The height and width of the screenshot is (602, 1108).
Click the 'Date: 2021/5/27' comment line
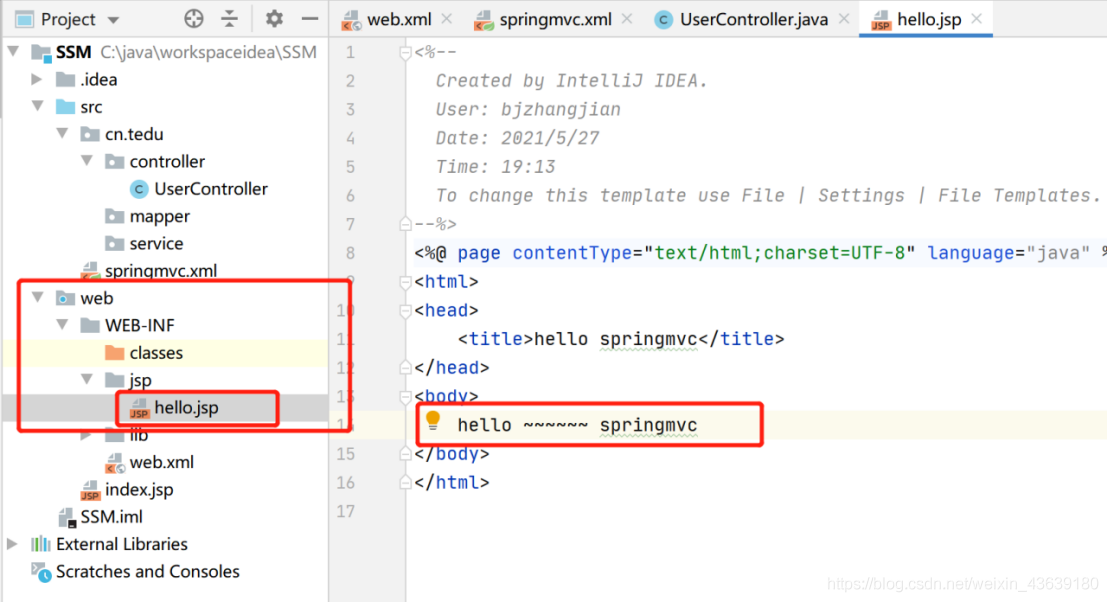(x=517, y=138)
